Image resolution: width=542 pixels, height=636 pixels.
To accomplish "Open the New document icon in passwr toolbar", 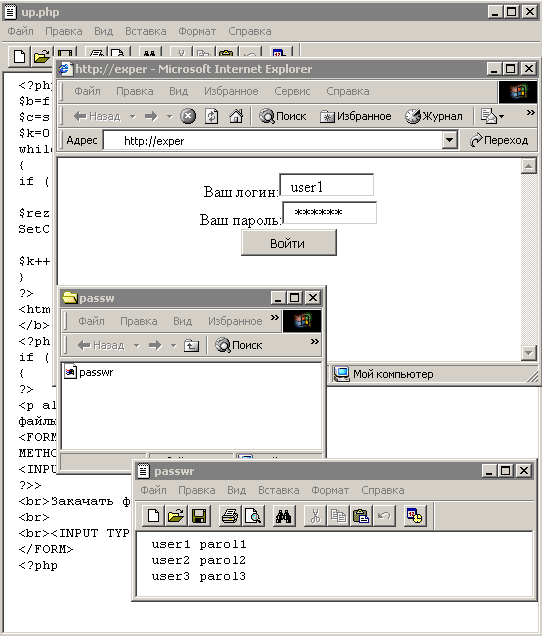I will coord(153,516).
